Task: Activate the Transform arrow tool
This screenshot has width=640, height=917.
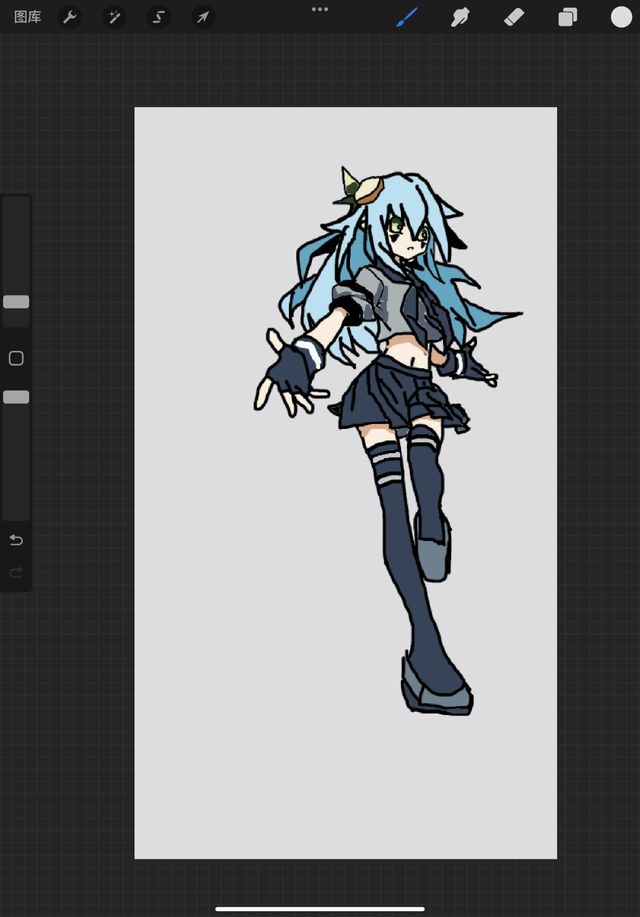Action: 202,17
